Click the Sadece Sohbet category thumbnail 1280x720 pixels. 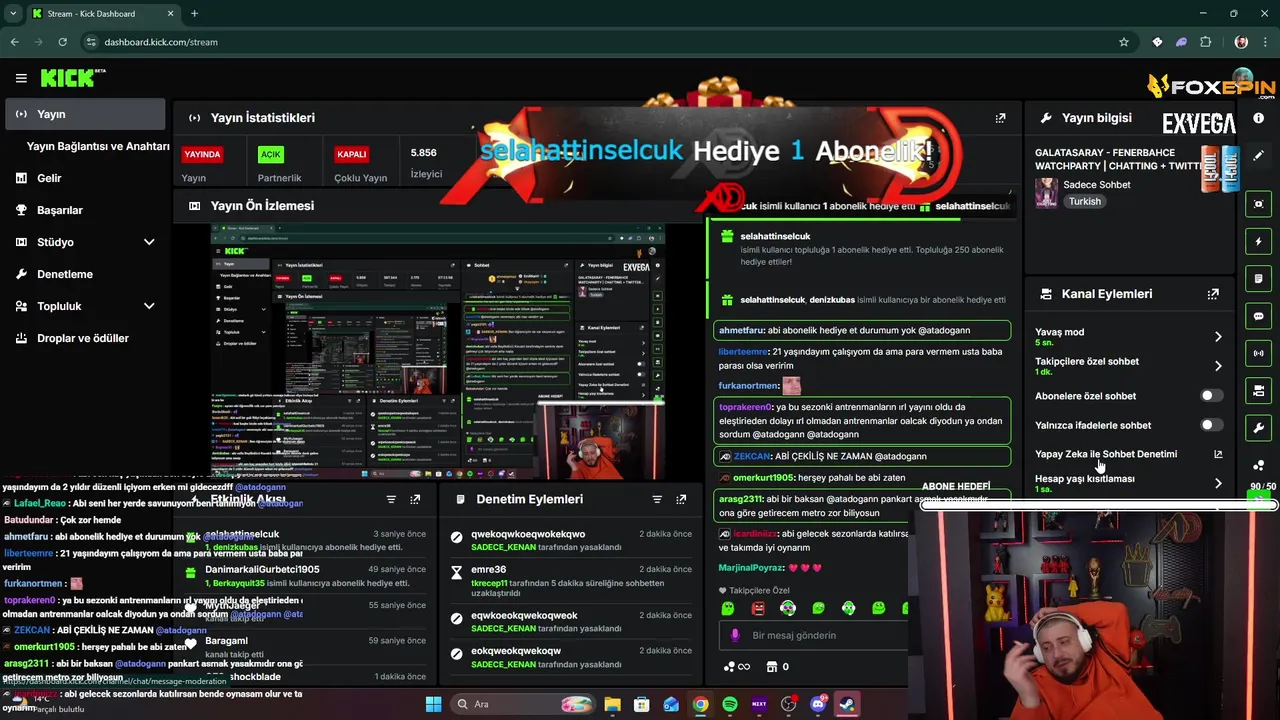[x=1046, y=192]
